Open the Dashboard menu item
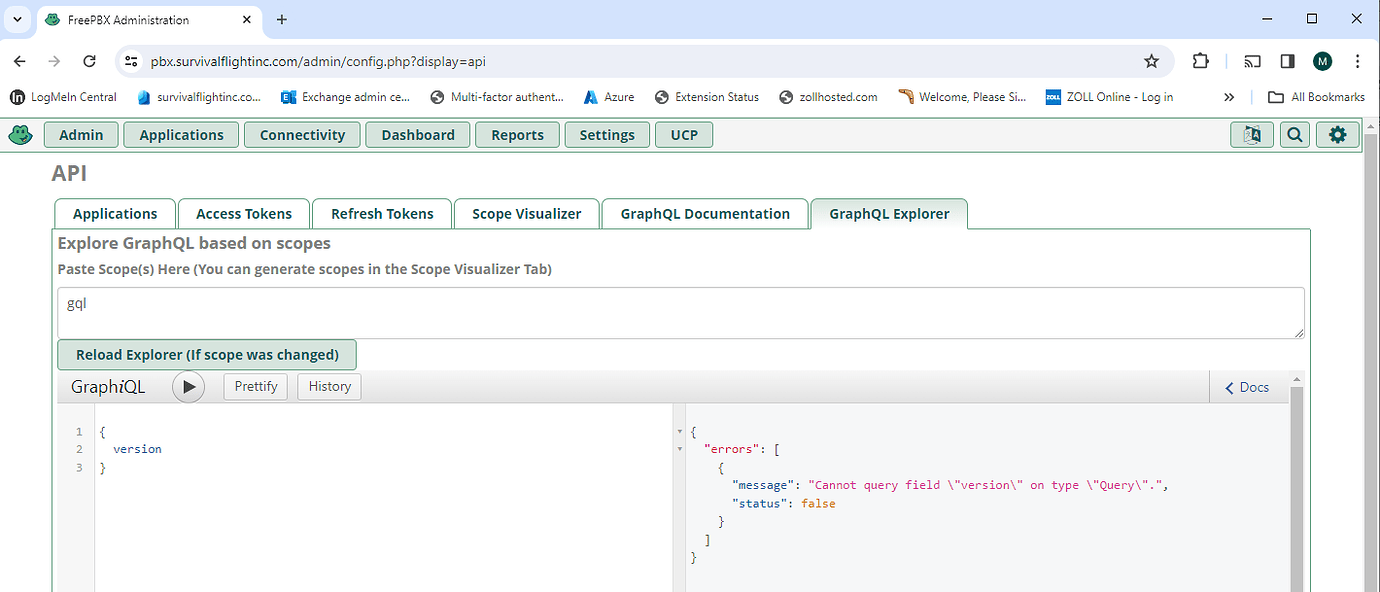Screen dimensions: 1380x592 418,135
